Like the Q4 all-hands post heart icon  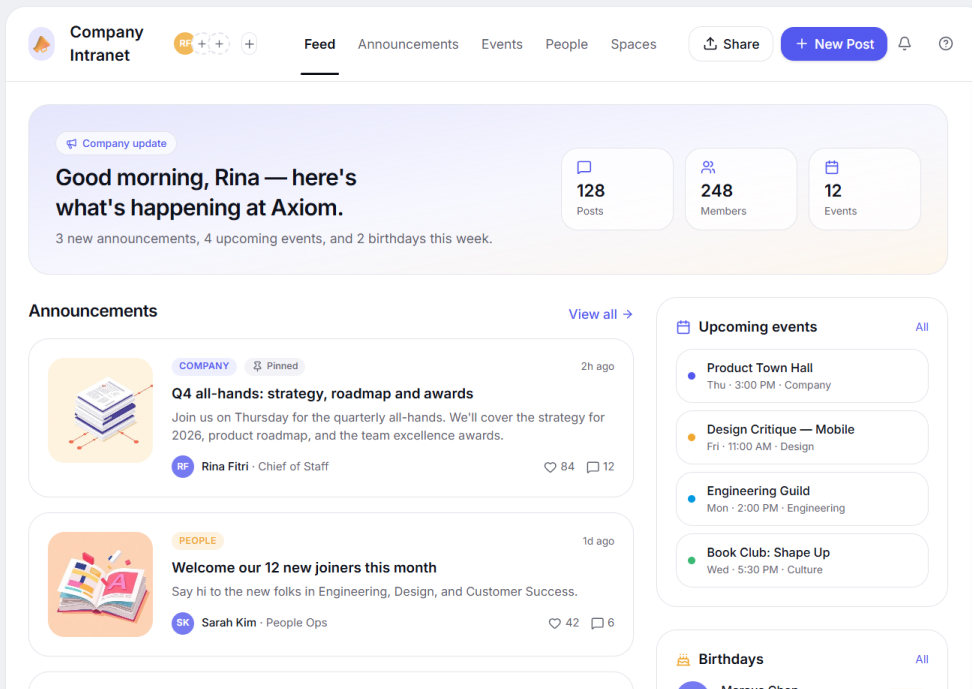point(550,467)
